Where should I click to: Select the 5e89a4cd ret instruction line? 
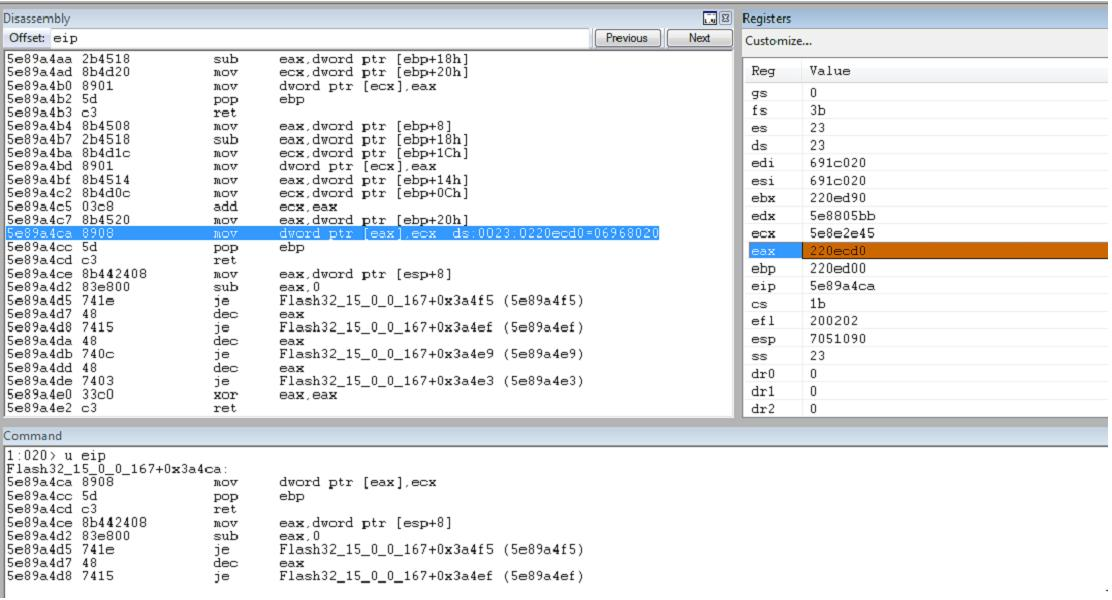pyautogui.click(x=121, y=260)
